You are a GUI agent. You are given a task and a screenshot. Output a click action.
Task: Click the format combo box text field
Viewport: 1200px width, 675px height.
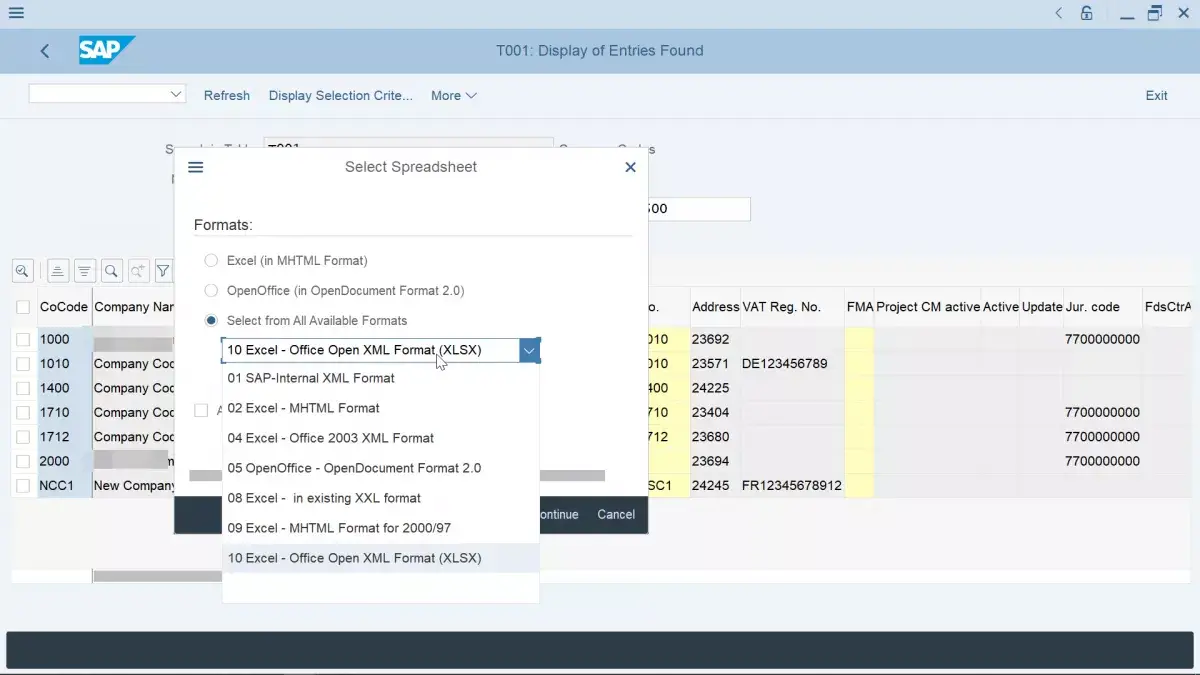pyautogui.click(x=370, y=350)
